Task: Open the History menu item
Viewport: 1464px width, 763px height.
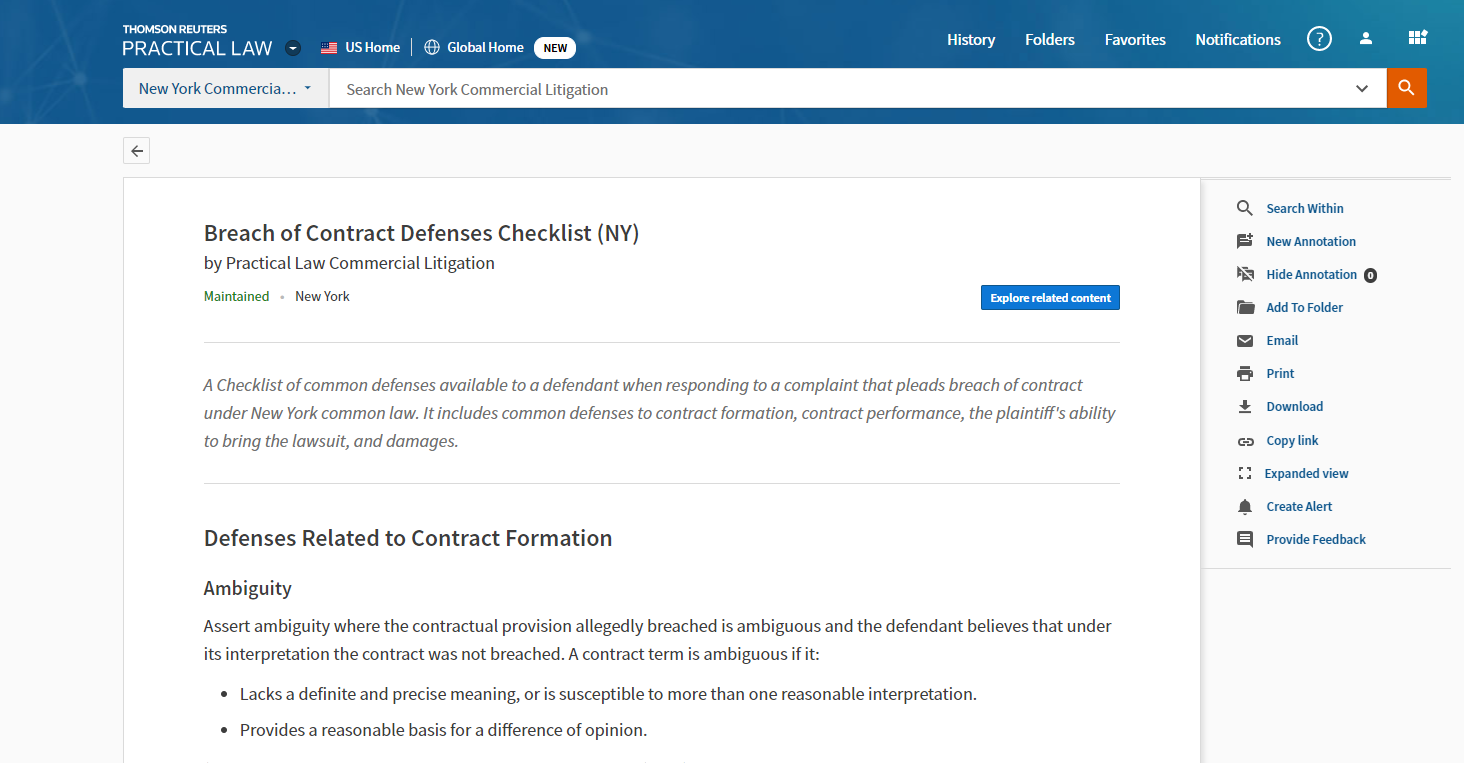Action: (x=971, y=40)
